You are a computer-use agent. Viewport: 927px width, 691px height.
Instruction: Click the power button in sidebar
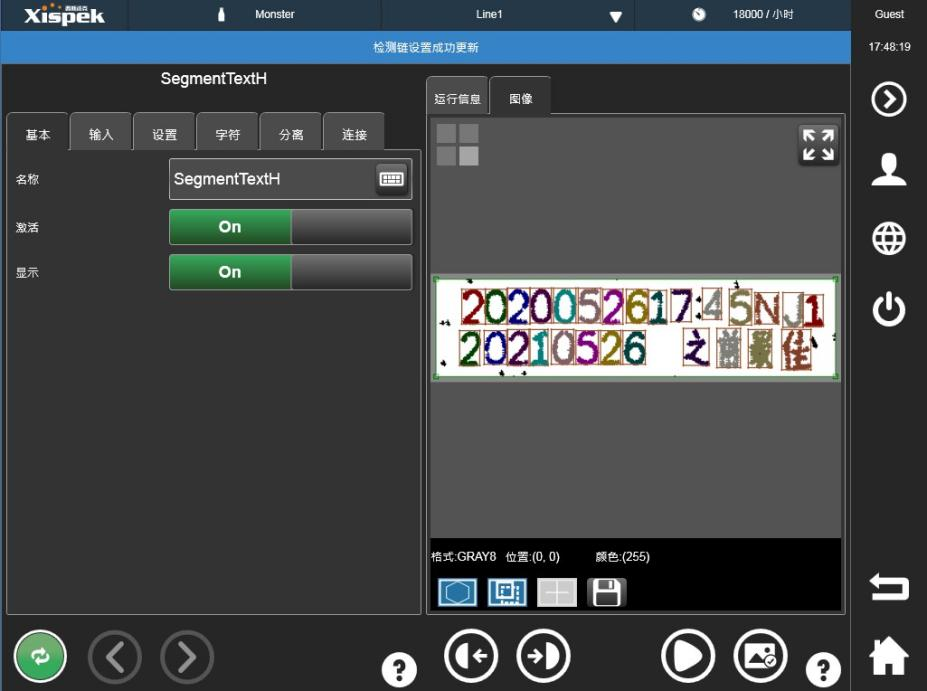(889, 309)
